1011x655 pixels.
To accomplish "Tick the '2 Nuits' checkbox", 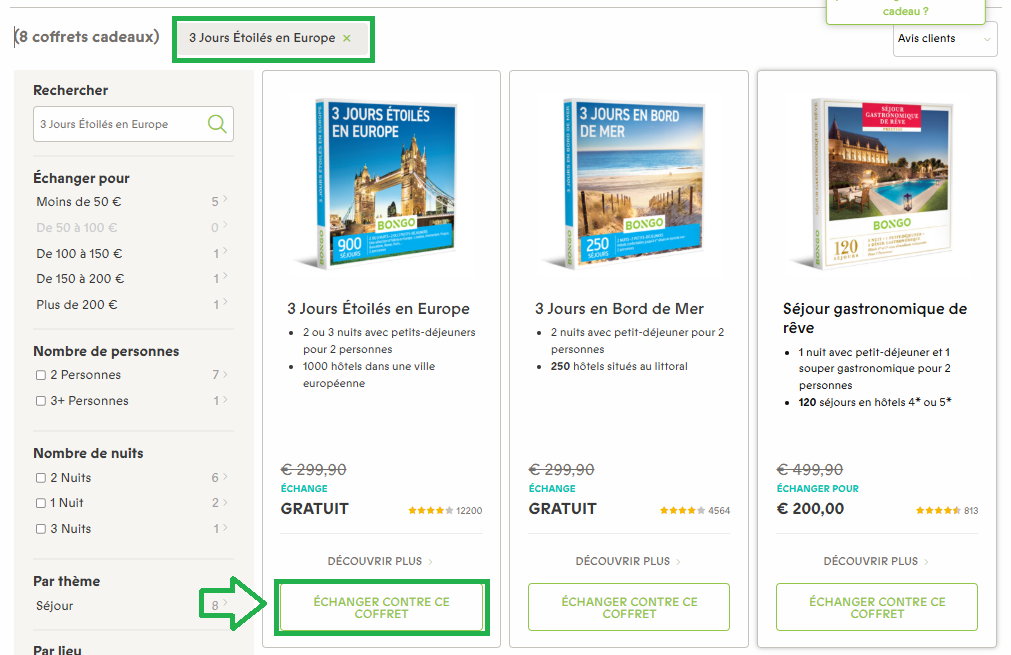I will point(41,478).
